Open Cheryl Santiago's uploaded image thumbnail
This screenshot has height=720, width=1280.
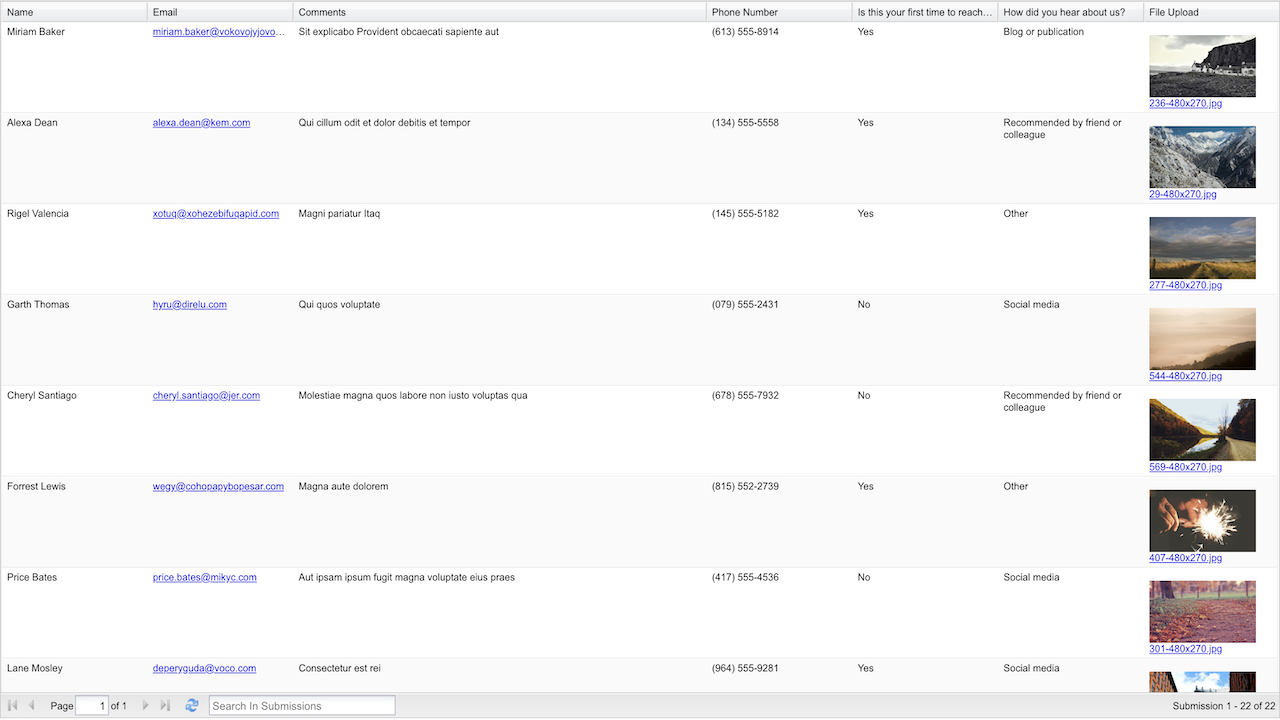pos(1202,429)
